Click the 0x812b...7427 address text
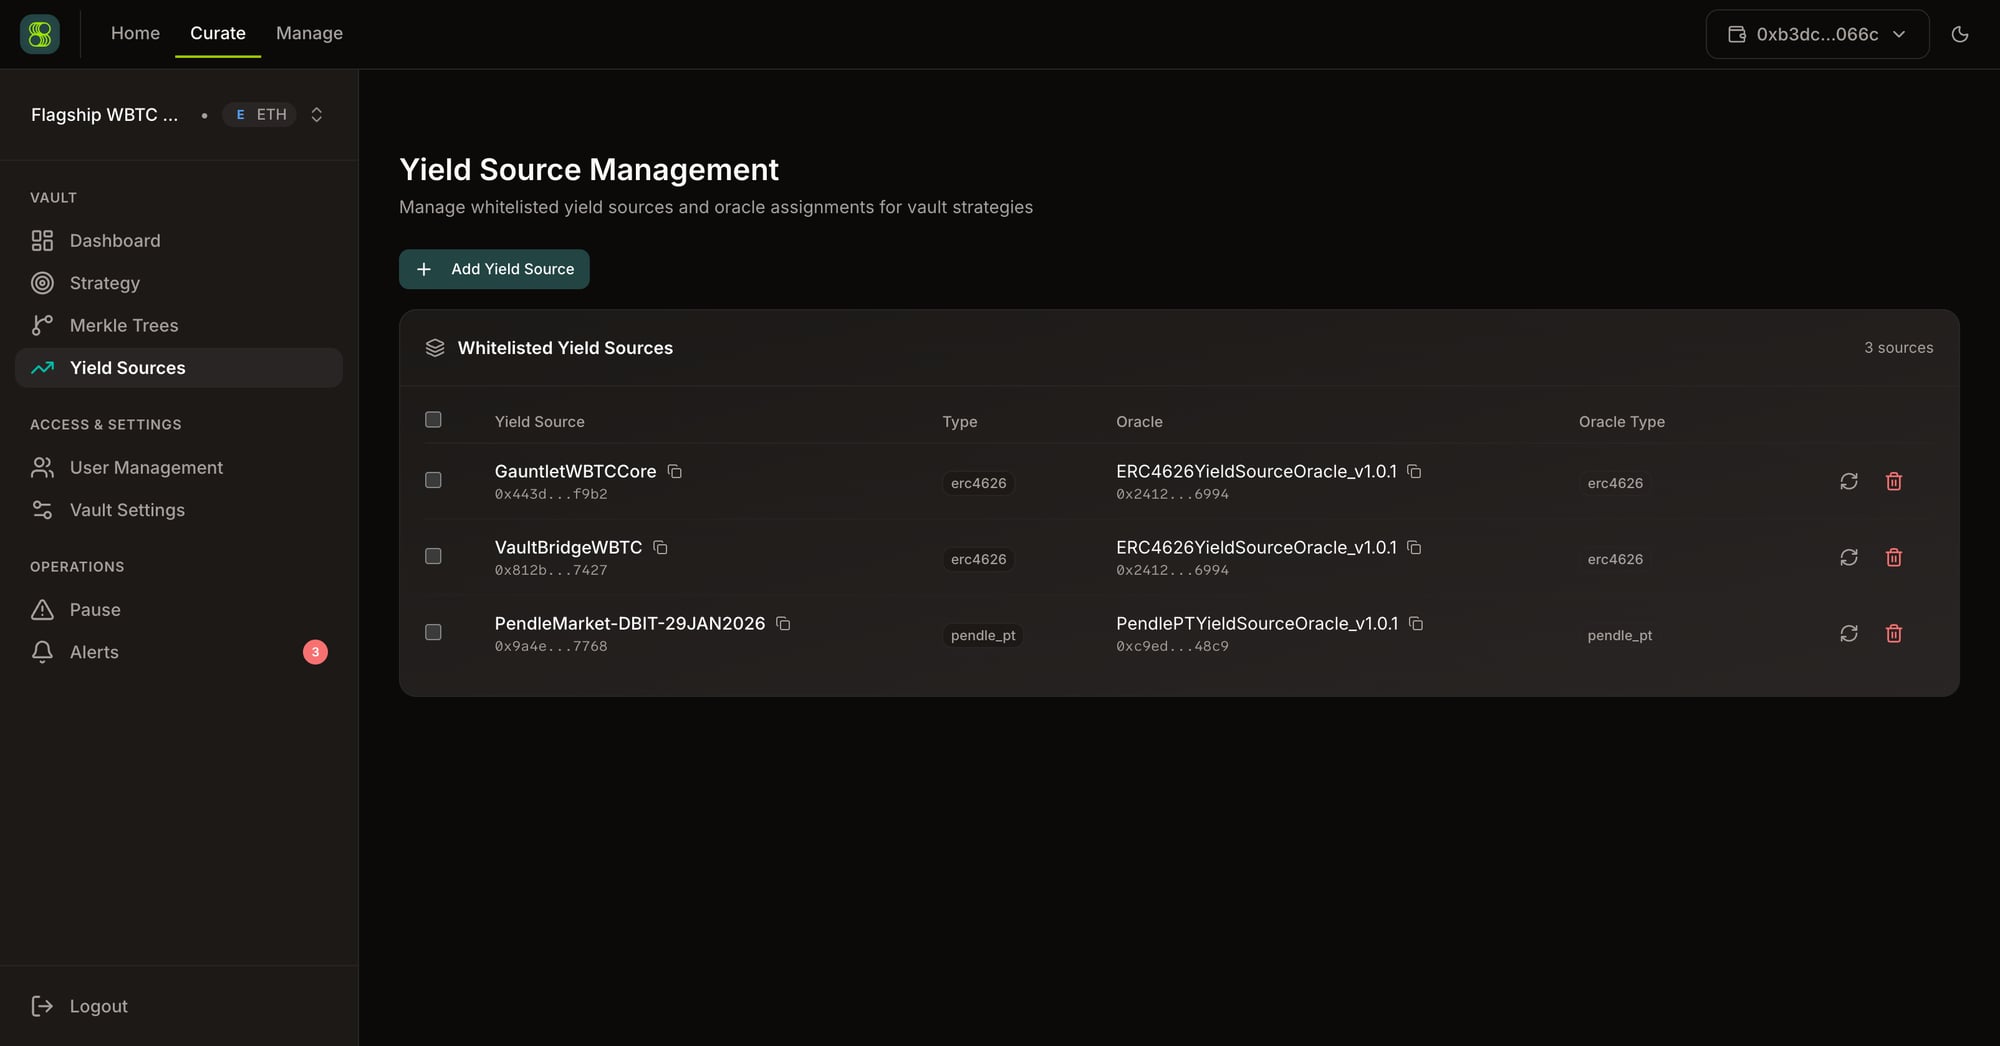Viewport: 2000px width, 1046px height. [551, 570]
